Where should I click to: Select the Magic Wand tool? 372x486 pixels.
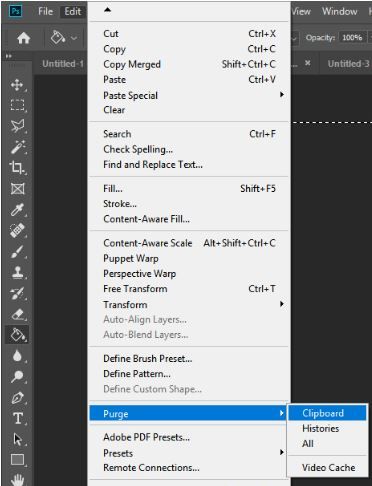tap(17, 147)
